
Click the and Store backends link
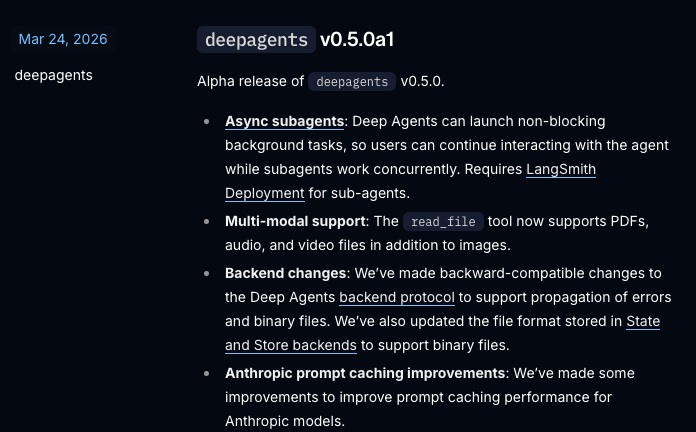(x=291, y=345)
